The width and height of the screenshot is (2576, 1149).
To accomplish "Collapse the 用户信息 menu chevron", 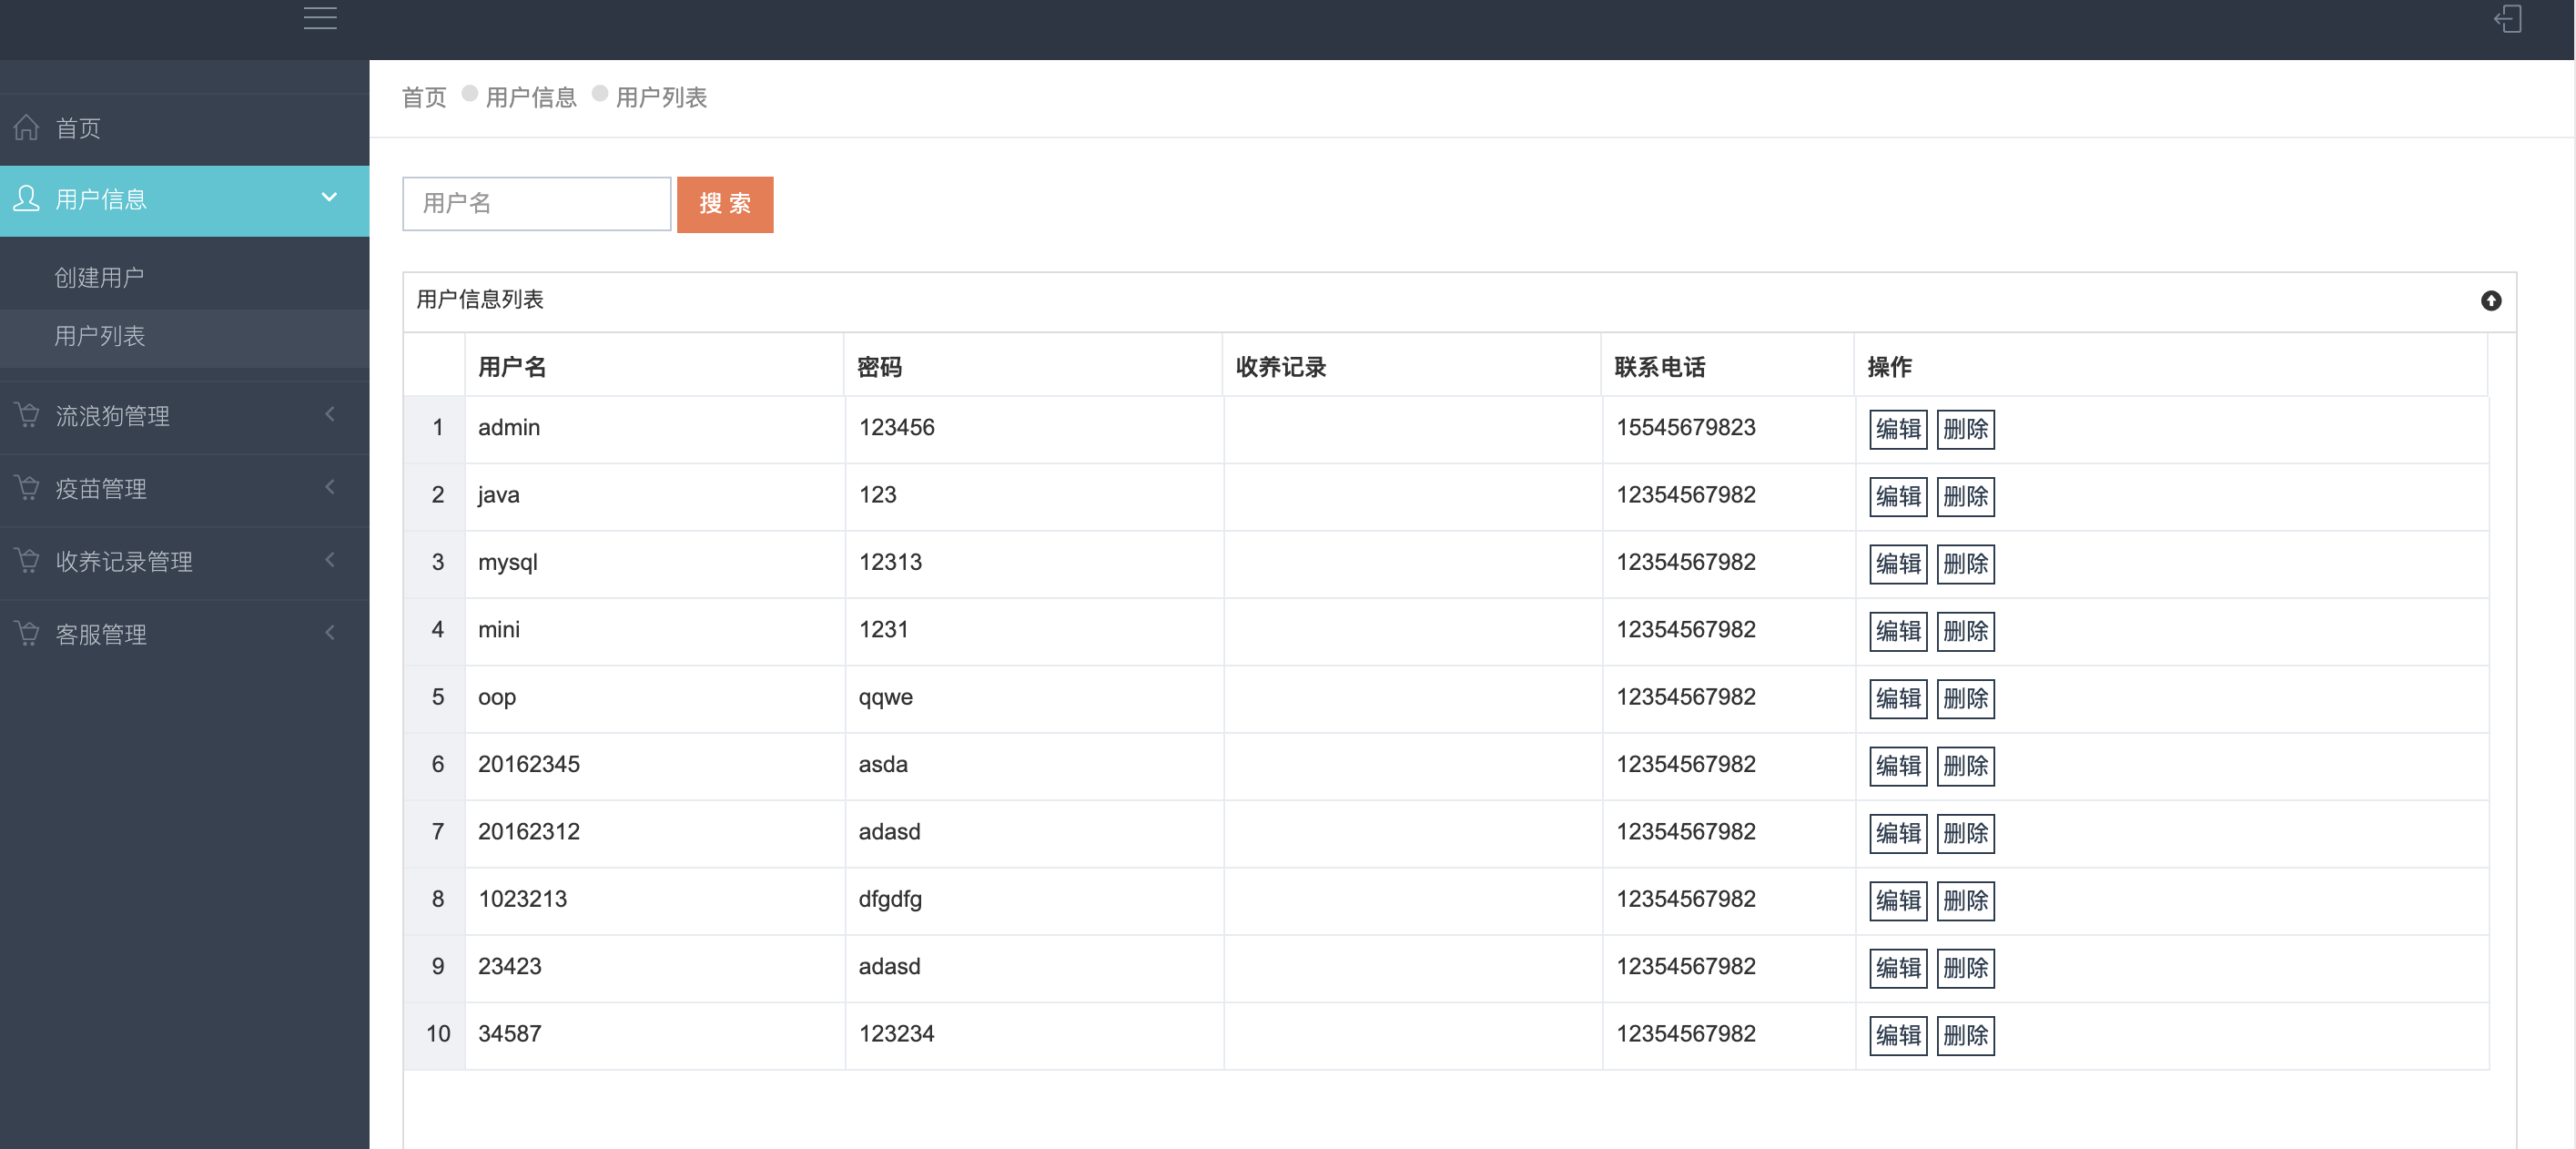I will coord(329,197).
